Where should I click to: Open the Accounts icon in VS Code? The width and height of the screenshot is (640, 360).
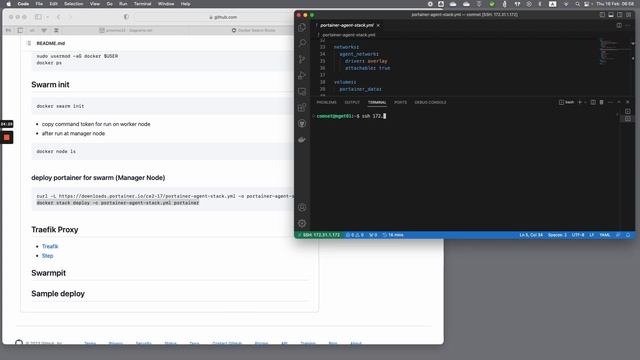coord(302,207)
